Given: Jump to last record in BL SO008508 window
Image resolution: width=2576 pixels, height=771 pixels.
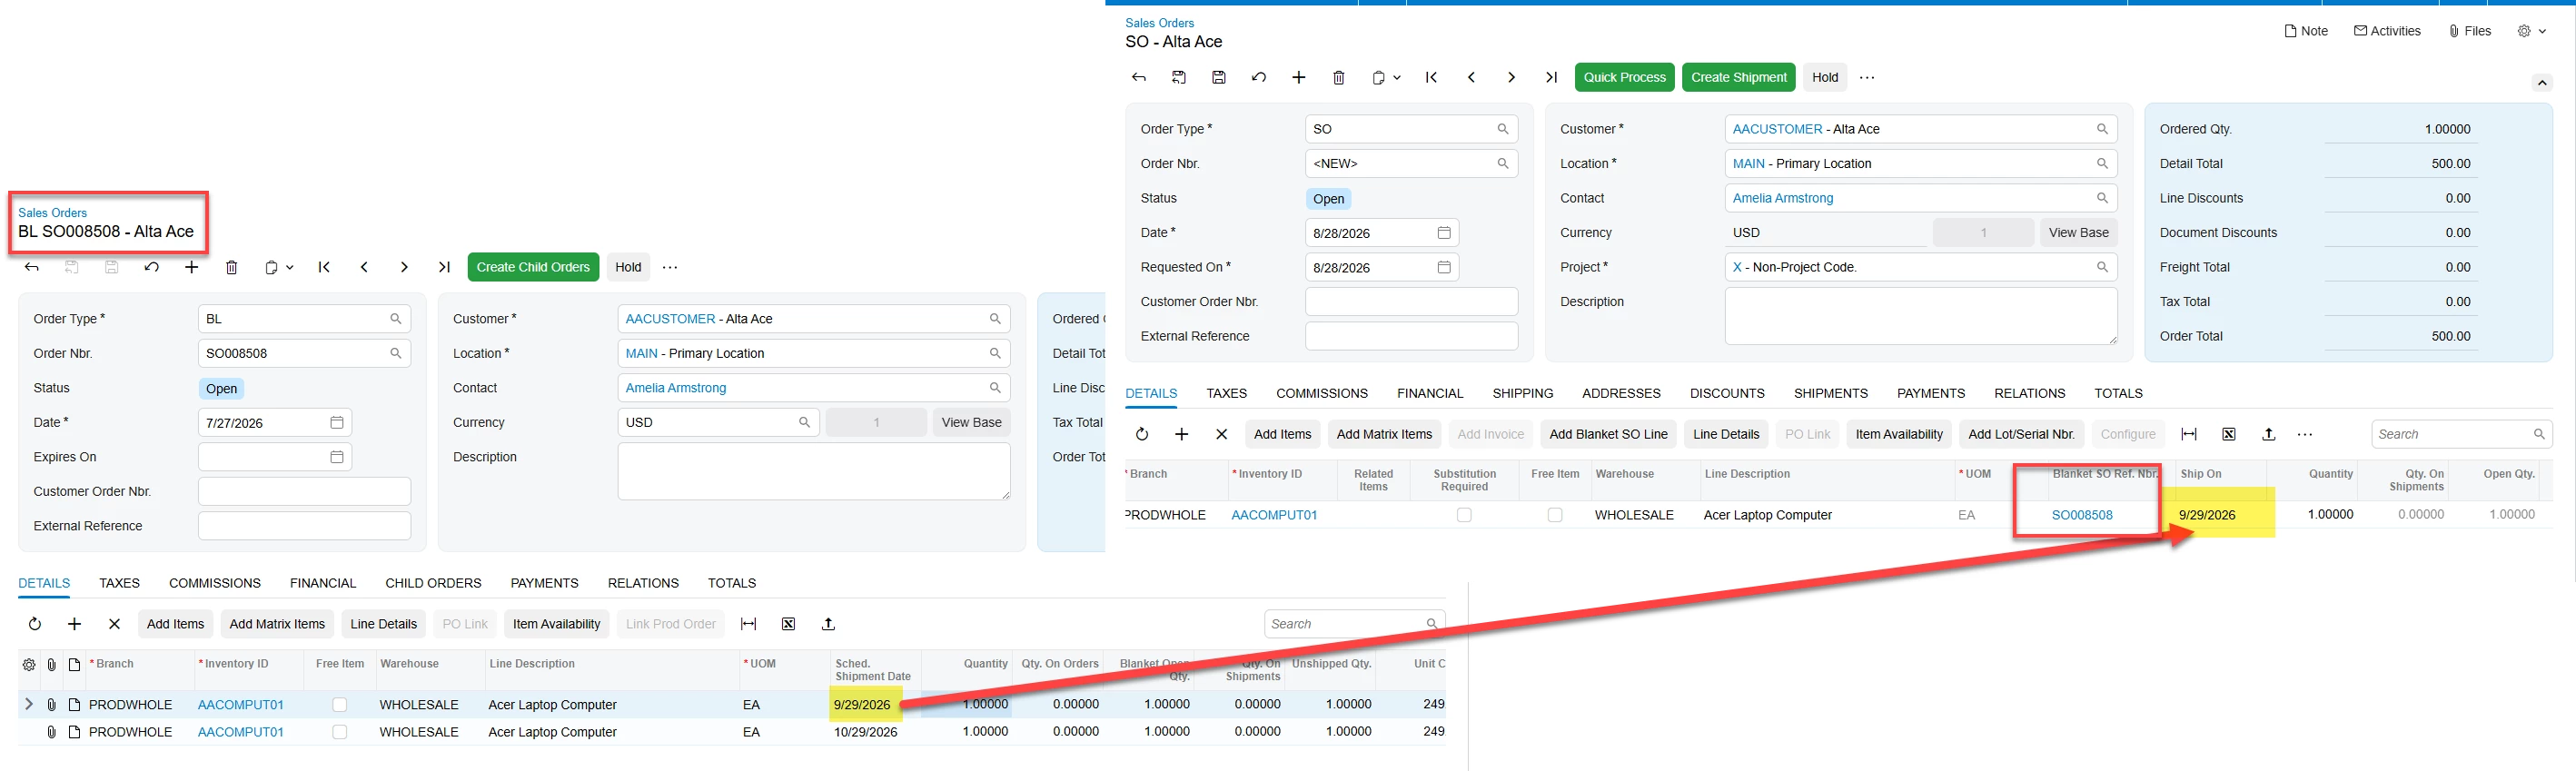Looking at the screenshot, I should coord(444,267).
